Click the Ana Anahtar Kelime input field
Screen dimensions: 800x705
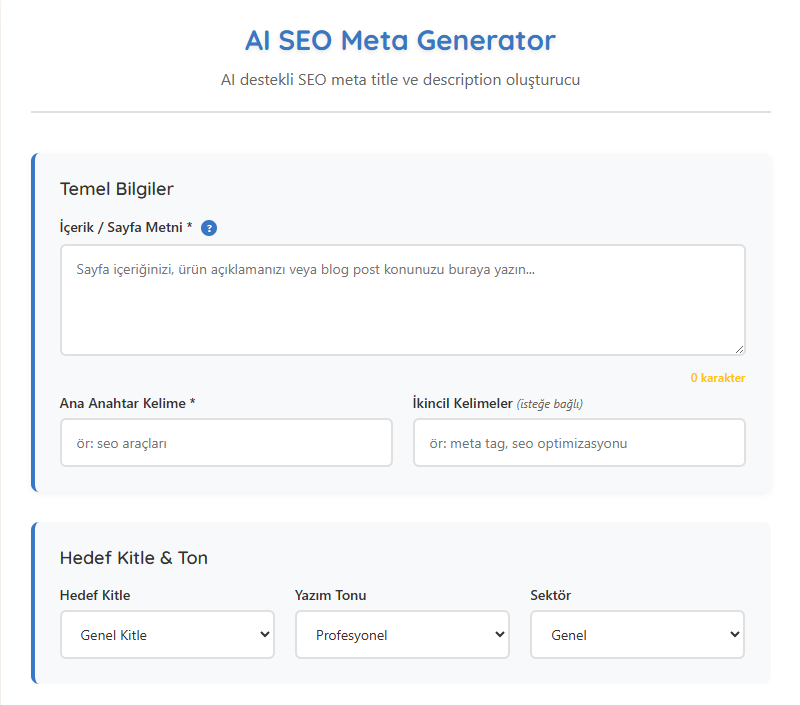[226, 442]
